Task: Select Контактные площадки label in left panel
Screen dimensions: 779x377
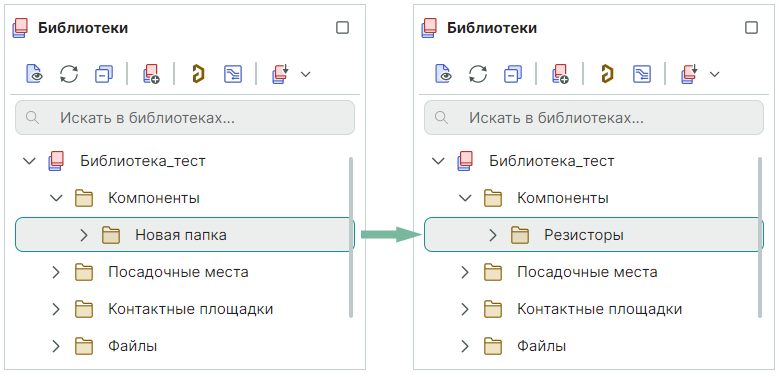Action: (x=191, y=309)
